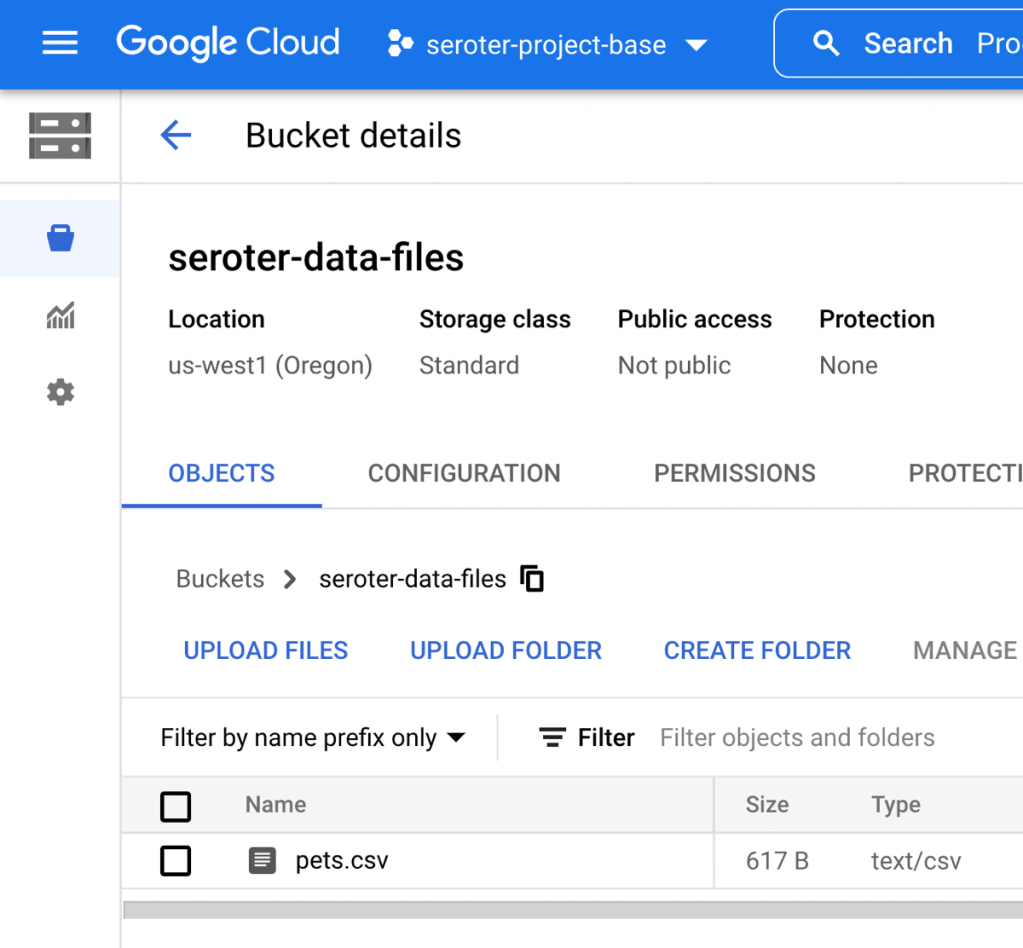Tick the select-all checkbox in the table header
Screen dimensions: 1023x948
pyautogui.click(x=176, y=806)
